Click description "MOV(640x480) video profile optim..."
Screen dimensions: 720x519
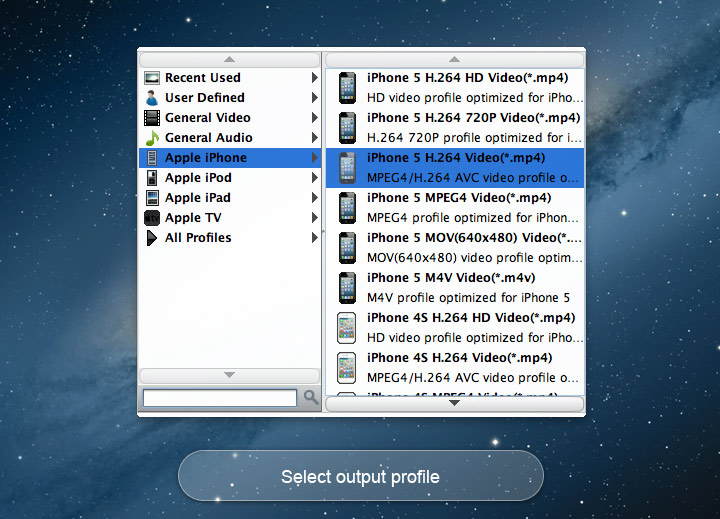pyautogui.click(x=475, y=258)
